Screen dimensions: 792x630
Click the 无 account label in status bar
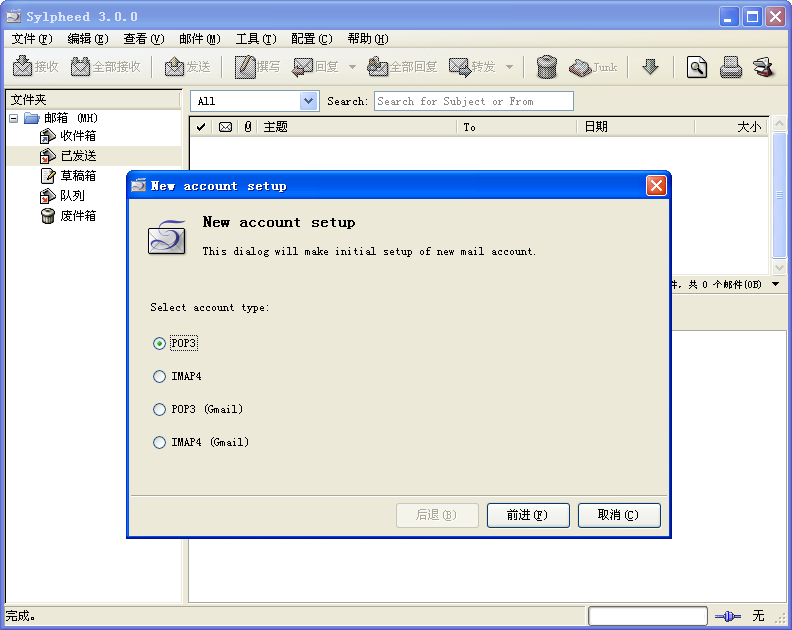[758, 616]
